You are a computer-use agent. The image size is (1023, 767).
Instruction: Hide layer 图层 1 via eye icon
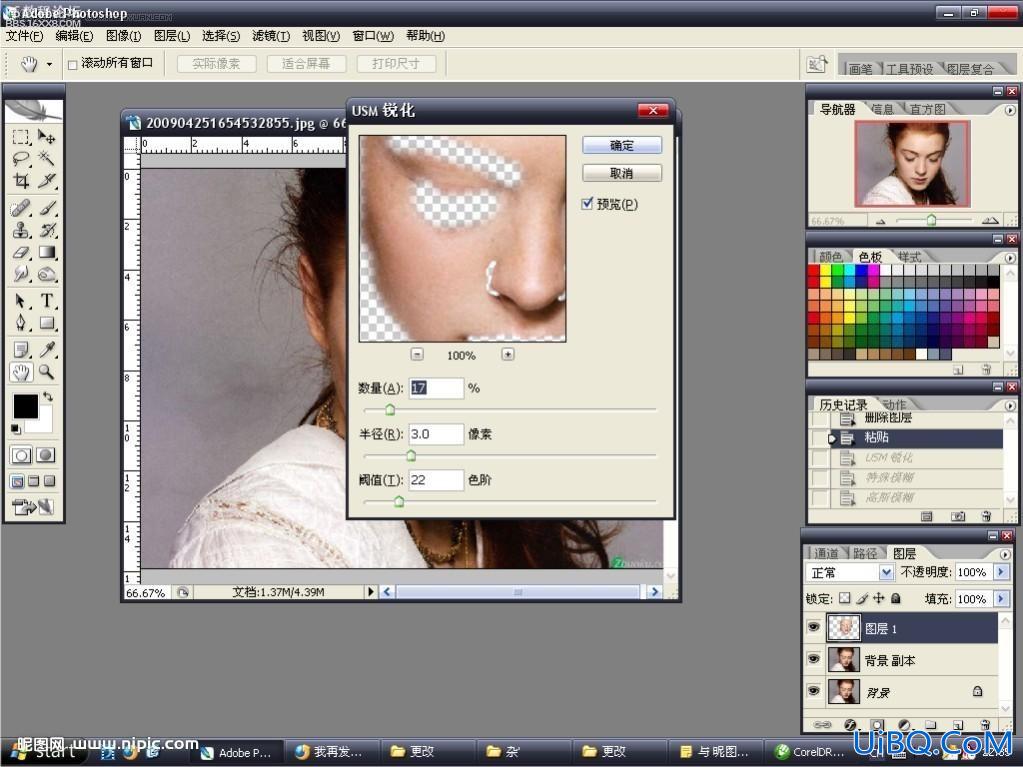[814, 627]
